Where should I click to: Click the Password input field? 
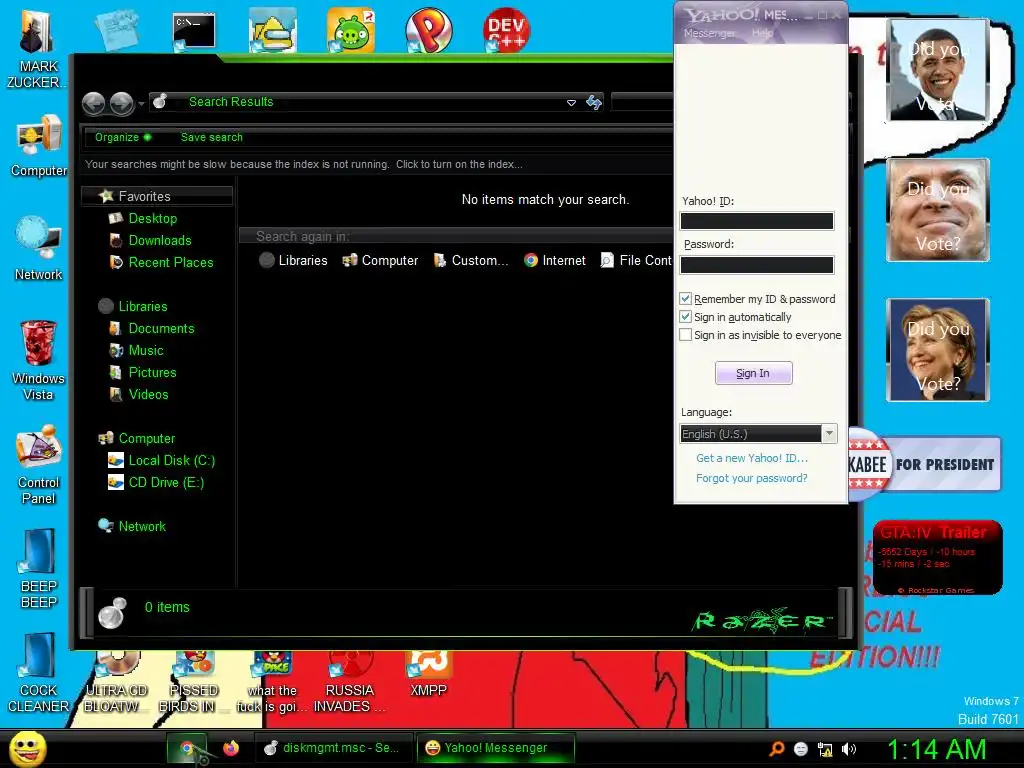coord(757,264)
